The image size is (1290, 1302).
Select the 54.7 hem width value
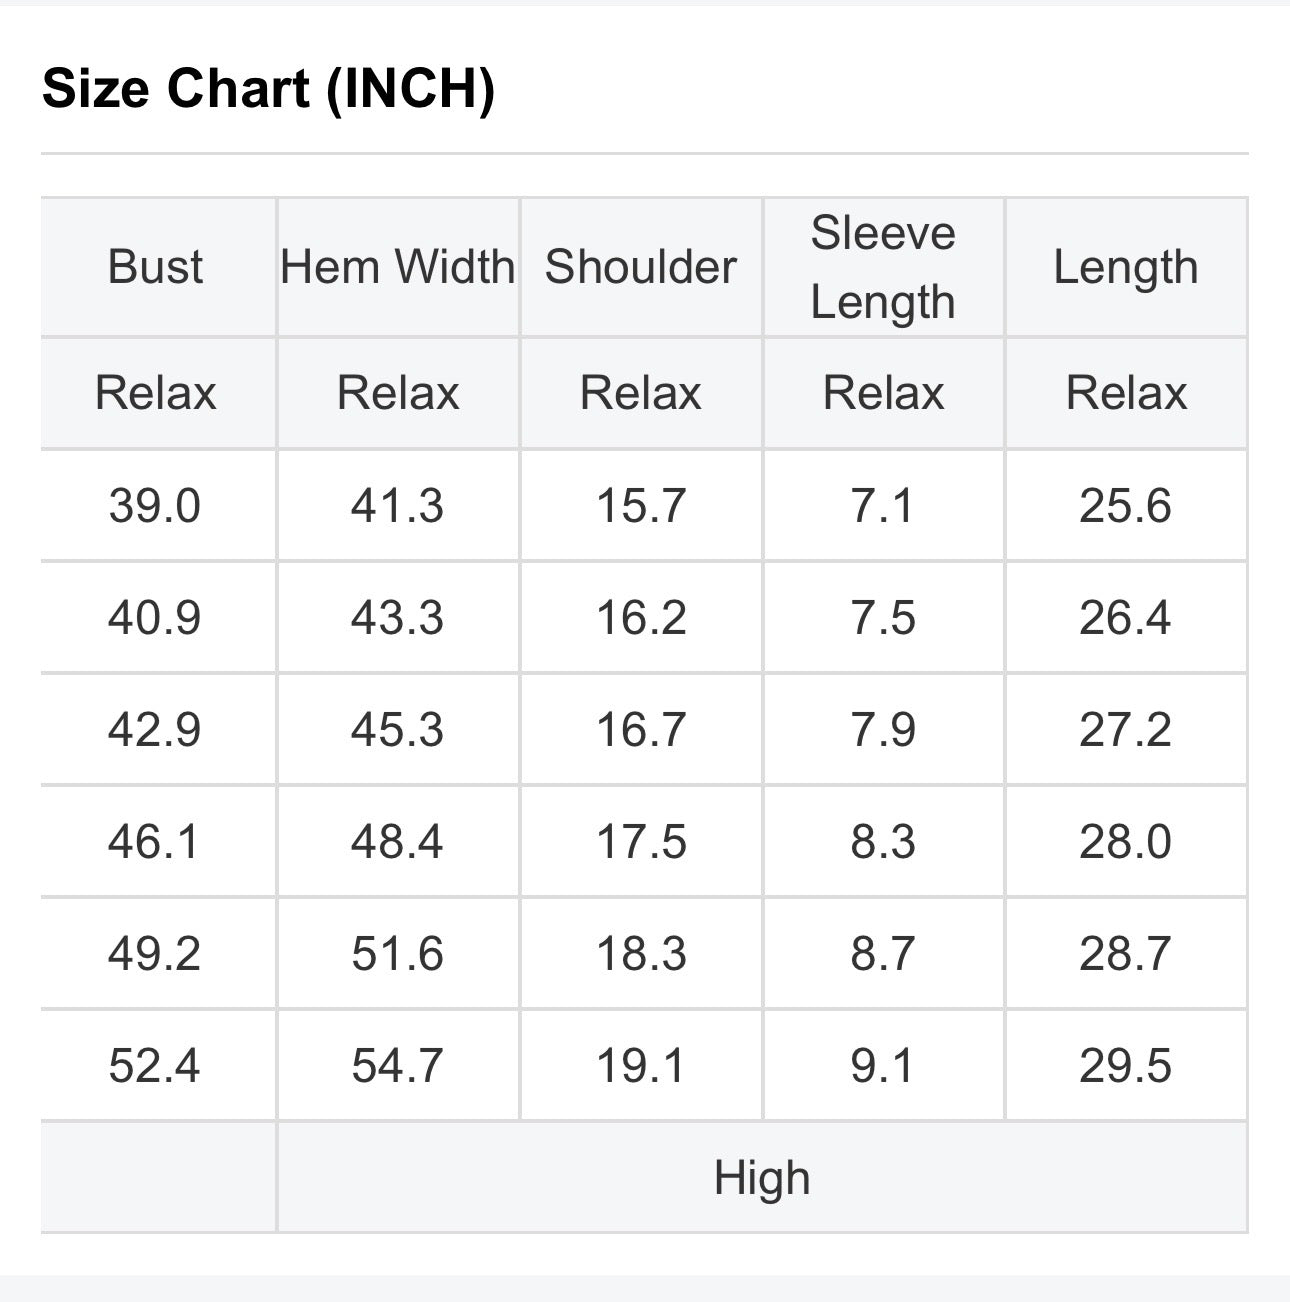398,1066
